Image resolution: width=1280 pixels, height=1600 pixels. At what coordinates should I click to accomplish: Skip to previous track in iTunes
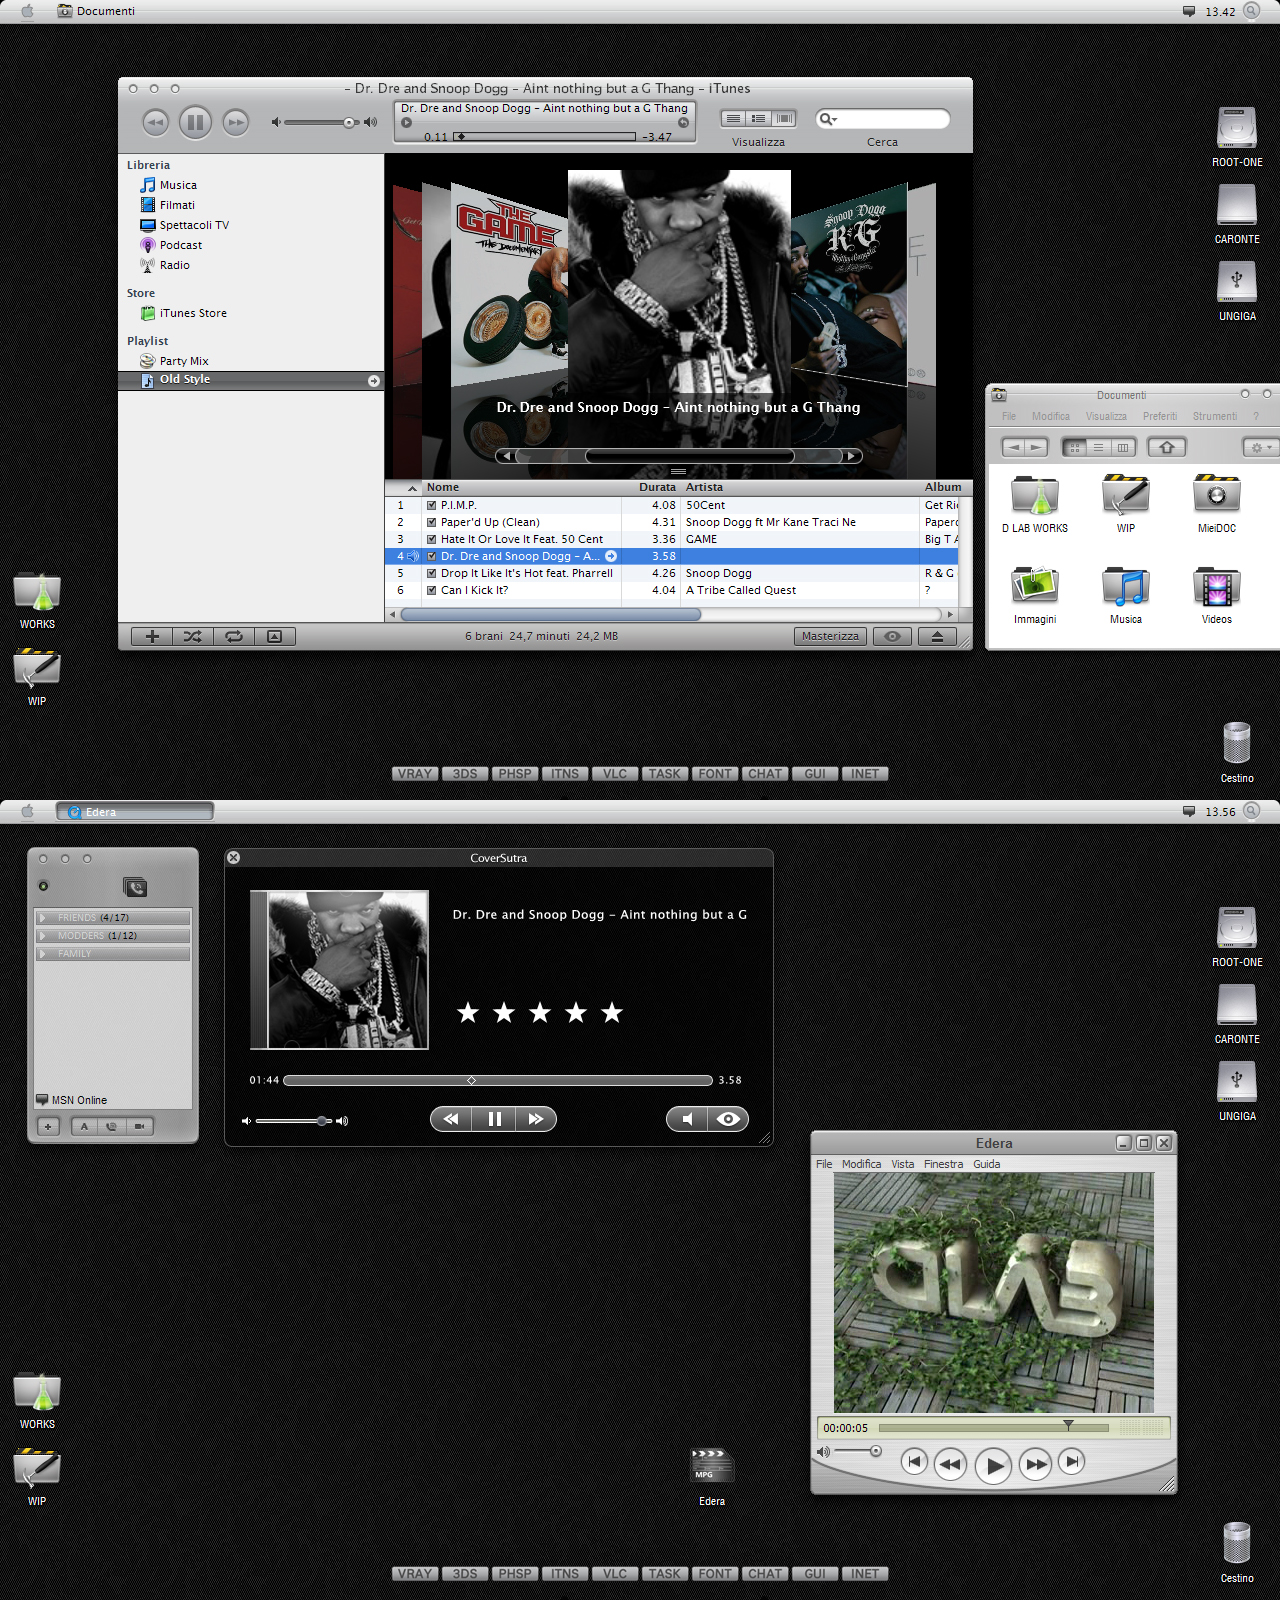(155, 123)
